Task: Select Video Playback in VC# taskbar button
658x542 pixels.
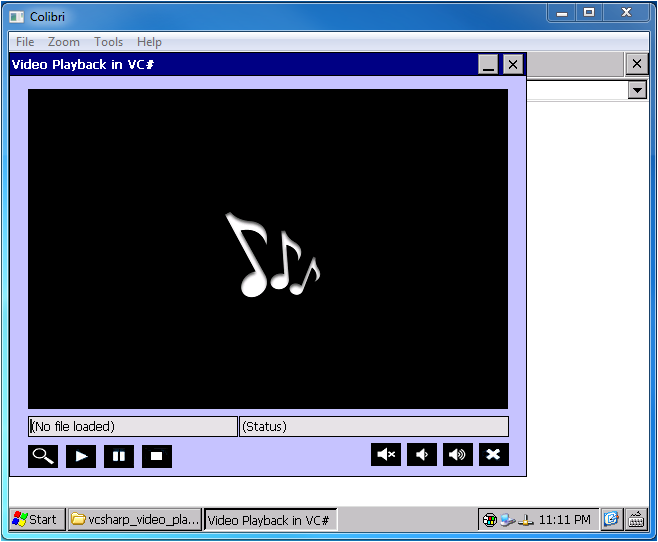Action: (x=270, y=520)
